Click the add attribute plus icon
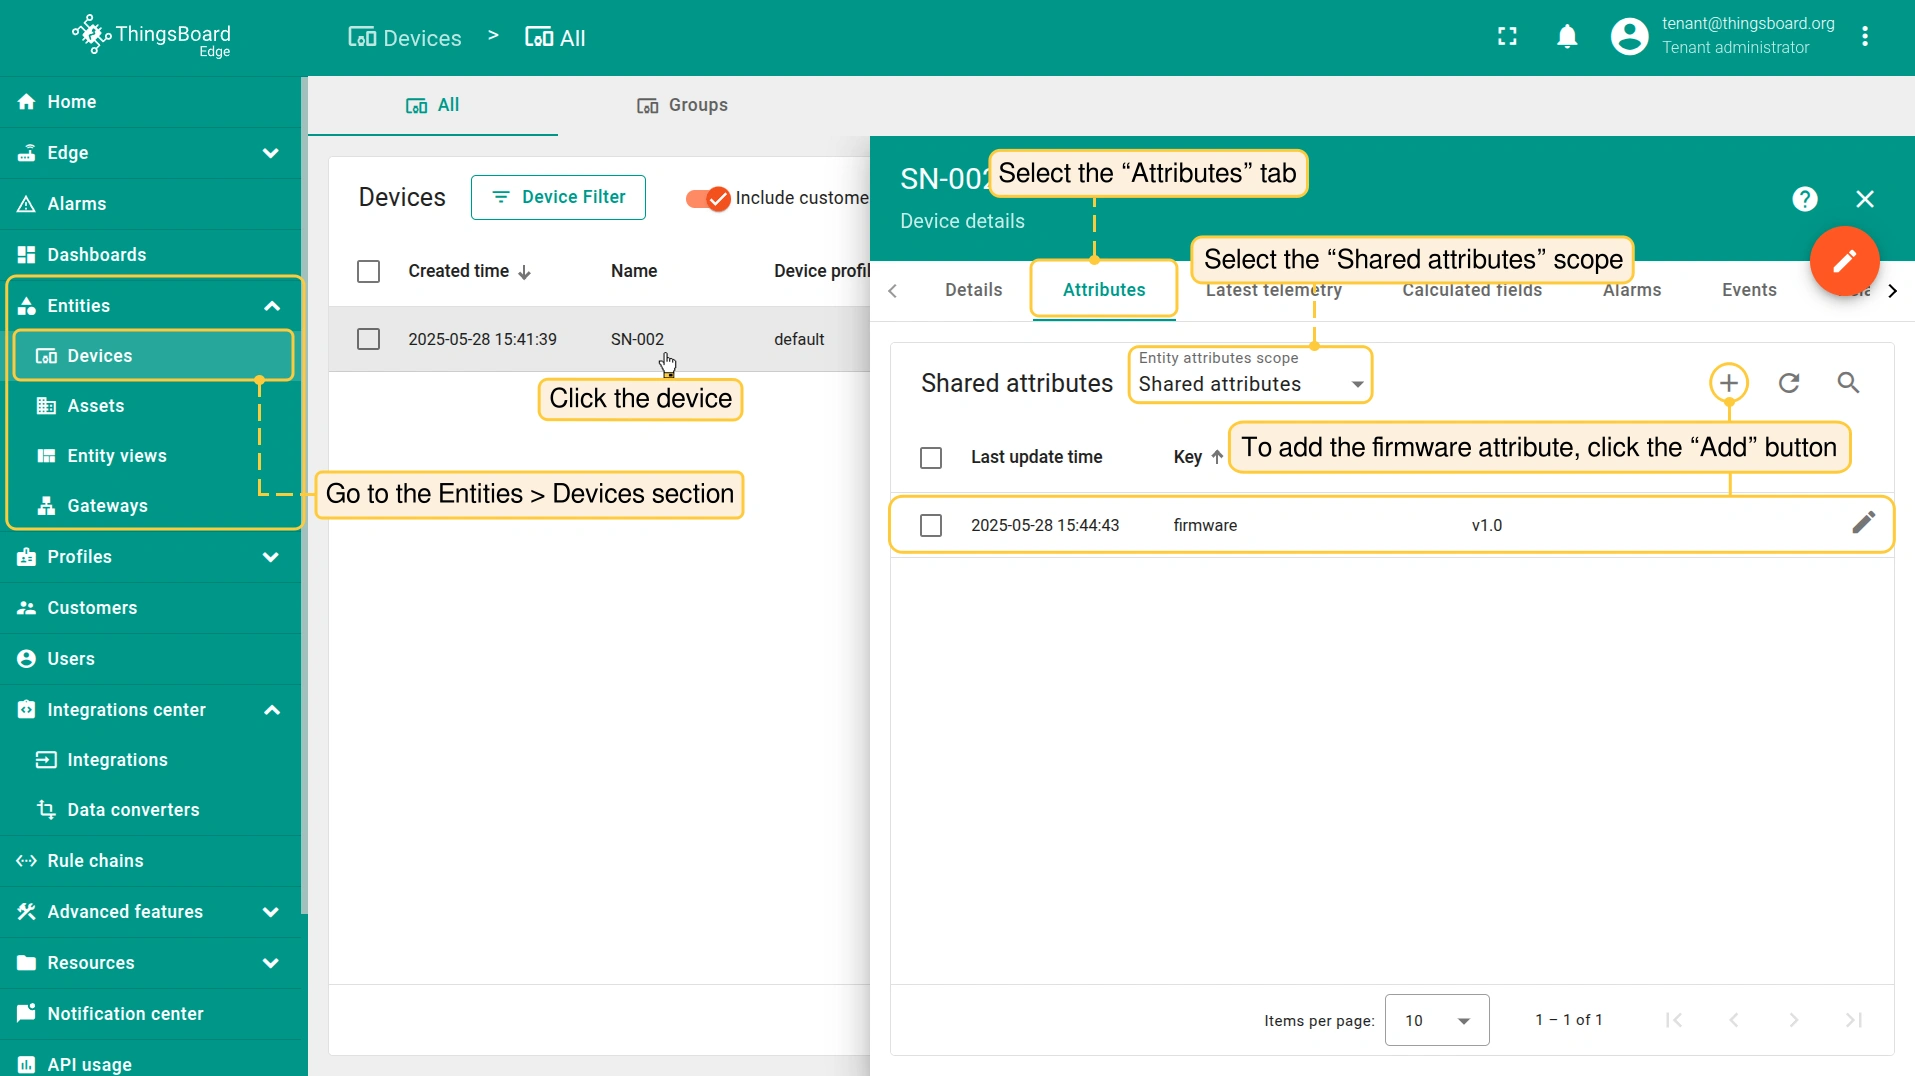1915x1076 pixels. [1728, 383]
